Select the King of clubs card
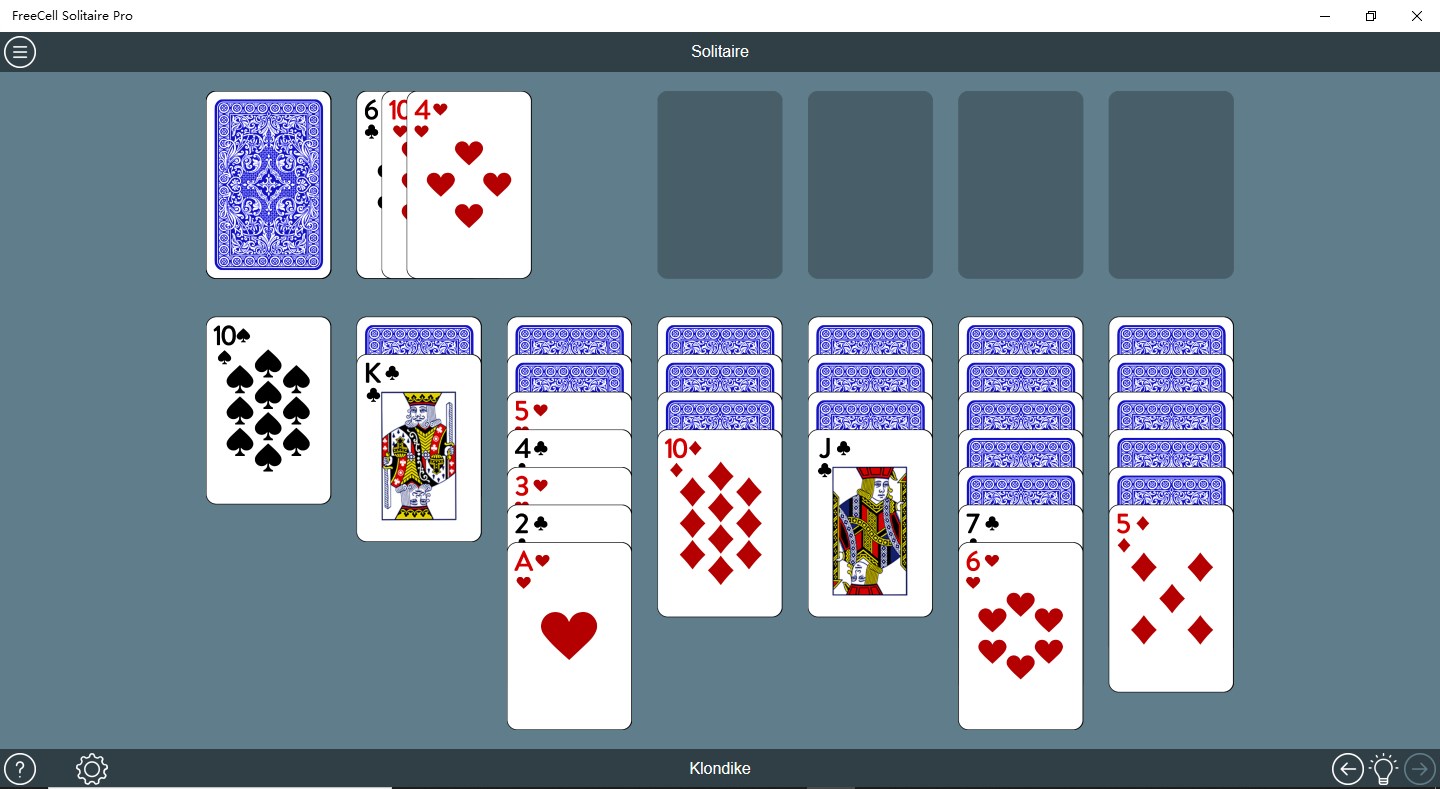Screen dimensions: 1440x789 [x=419, y=448]
